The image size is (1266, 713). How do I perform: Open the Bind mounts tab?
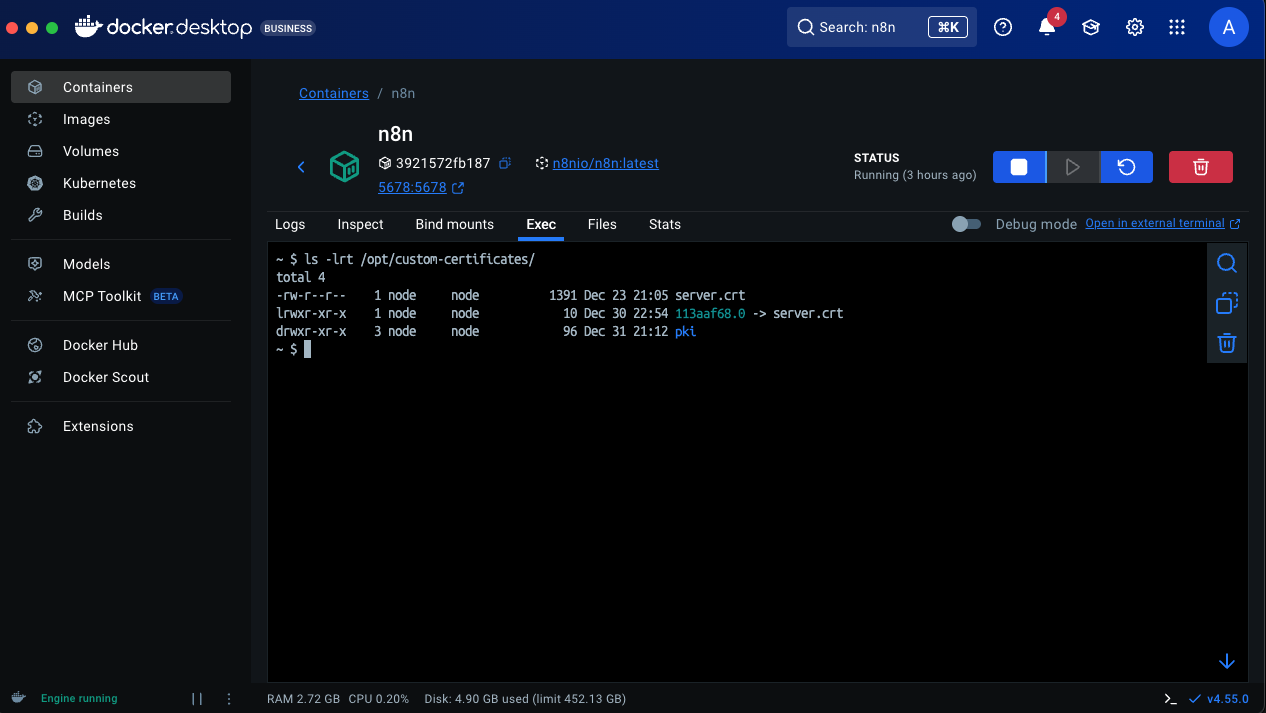tap(454, 224)
